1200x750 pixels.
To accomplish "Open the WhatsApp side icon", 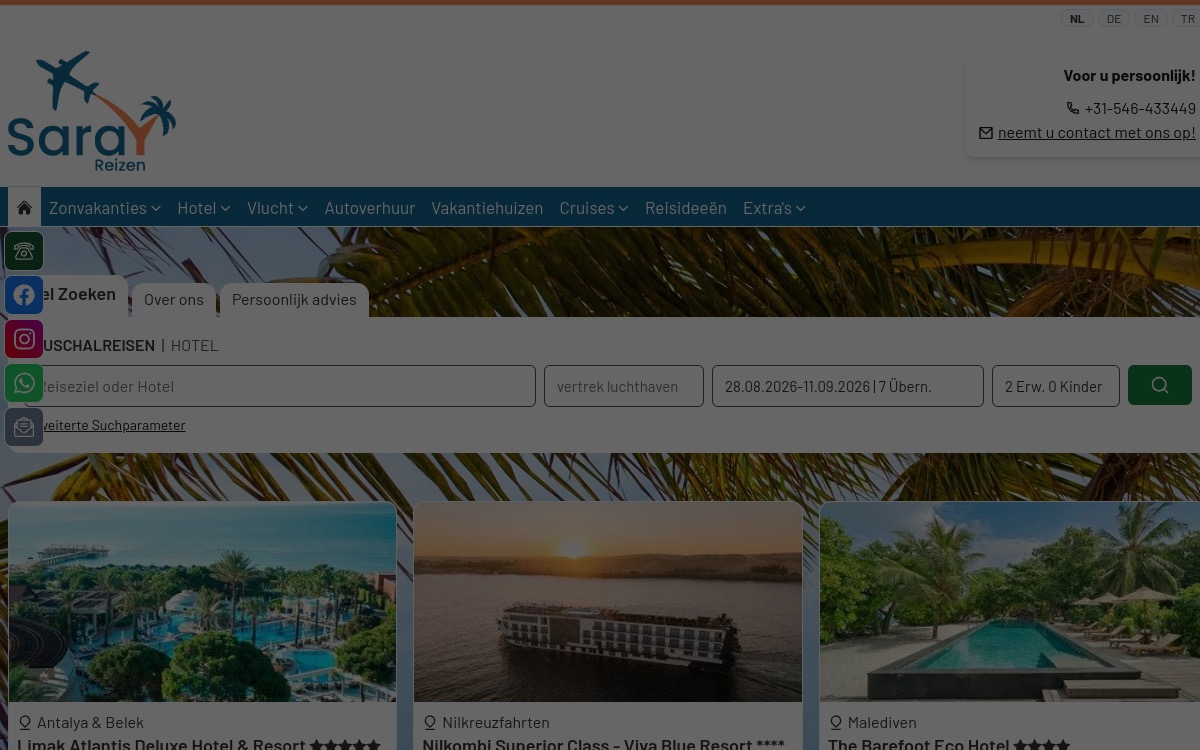I will pyautogui.click(x=24, y=383).
